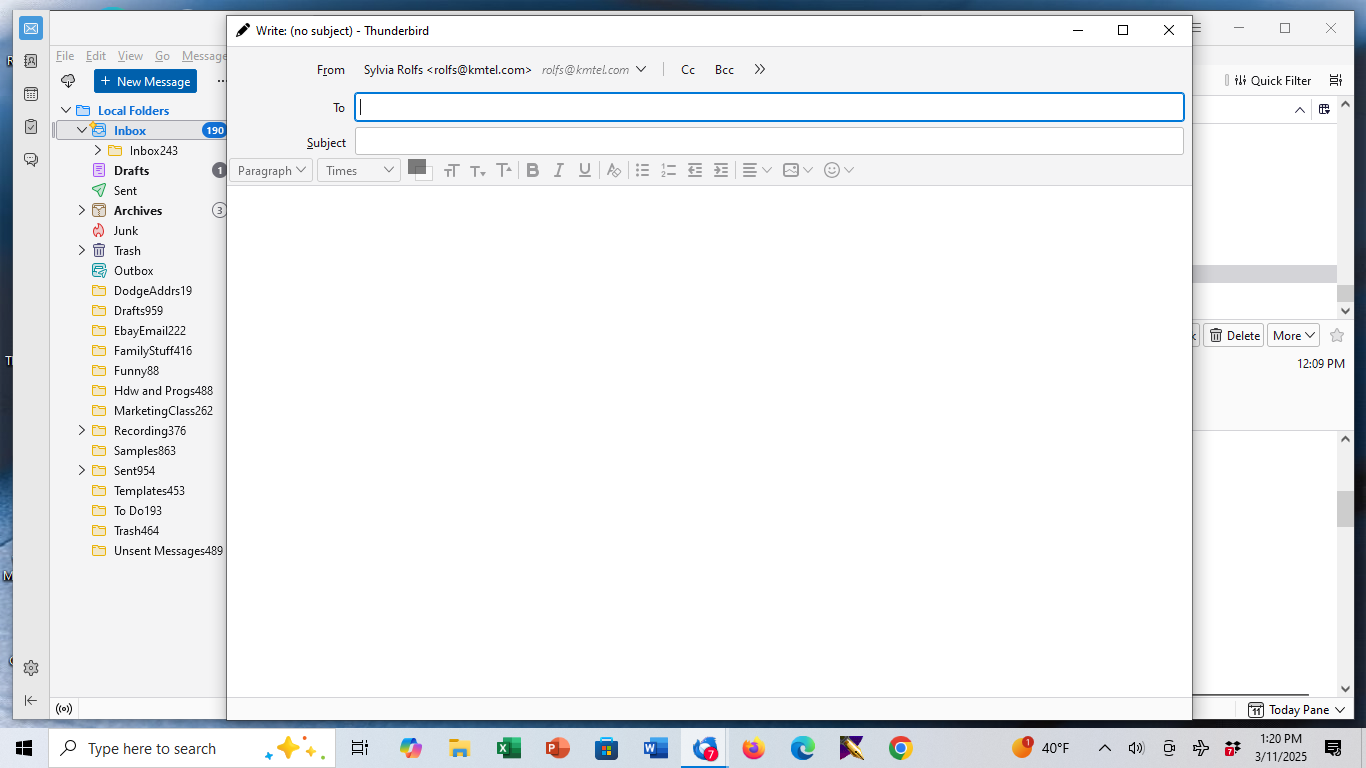Click the remove text styling icon
The height and width of the screenshot is (768, 1366).
coord(614,171)
